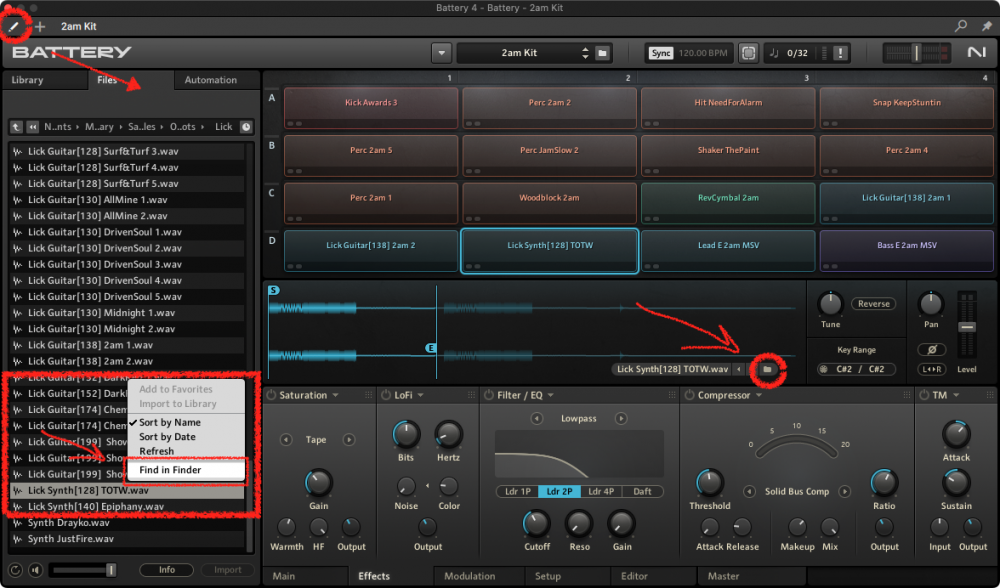Click the previous sample arrow beside TOTW.wav

pos(739,369)
